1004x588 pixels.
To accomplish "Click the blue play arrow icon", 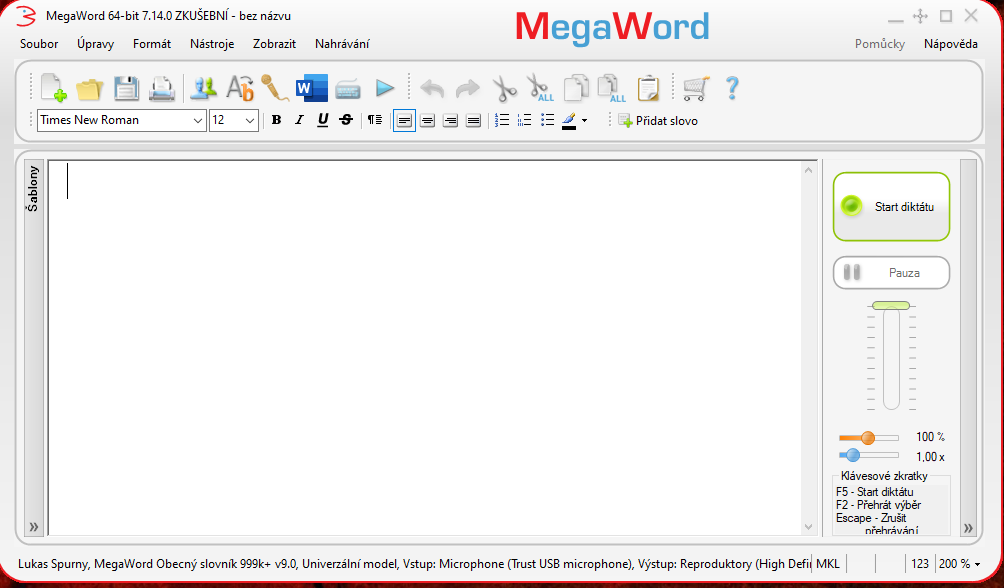I will [385, 89].
